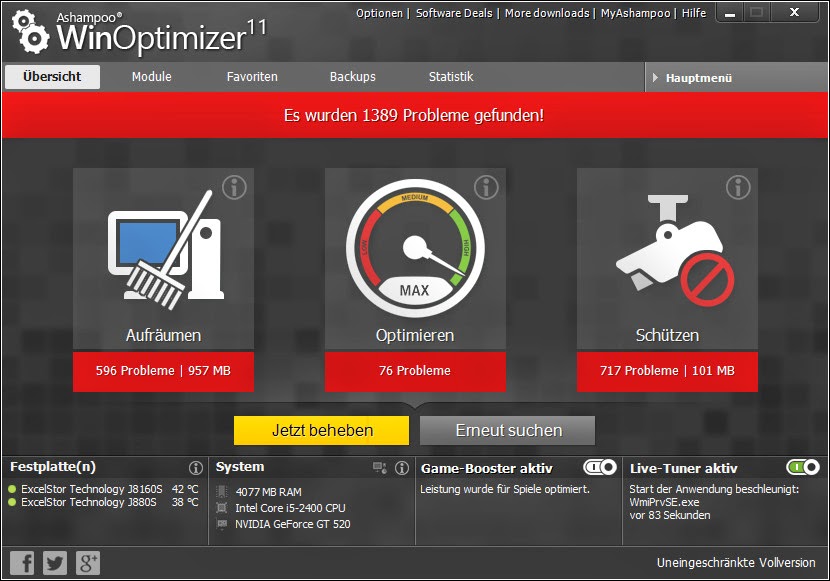Minimize the WinOptimizer window
830x581 pixels.
coord(730,13)
